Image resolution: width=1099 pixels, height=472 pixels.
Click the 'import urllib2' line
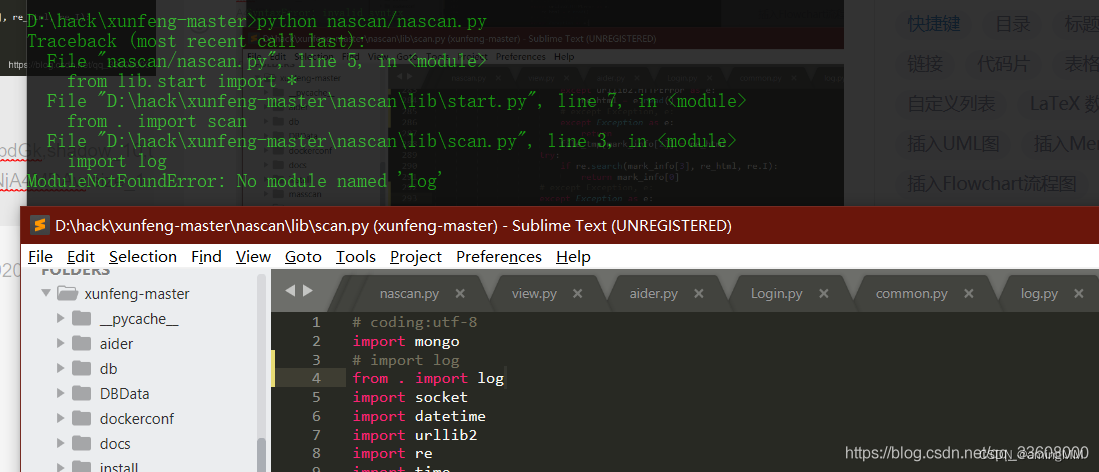[x=415, y=435]
